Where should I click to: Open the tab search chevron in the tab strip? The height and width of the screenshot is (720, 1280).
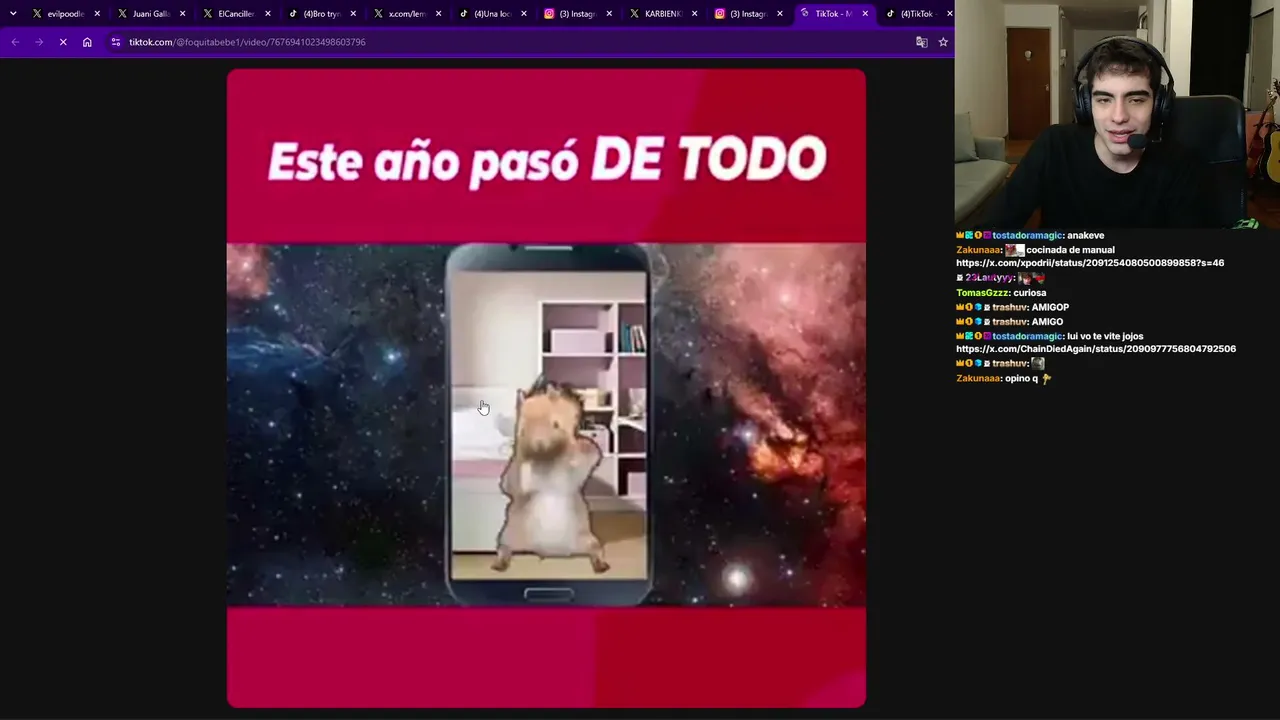13,14
